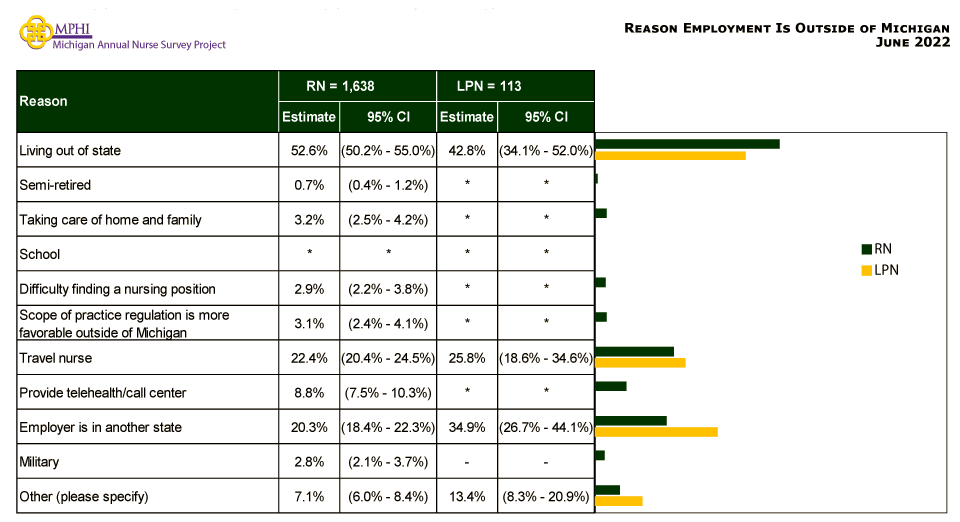
Task: Click the 0.7% estimate cell
Action: point(309,185)
